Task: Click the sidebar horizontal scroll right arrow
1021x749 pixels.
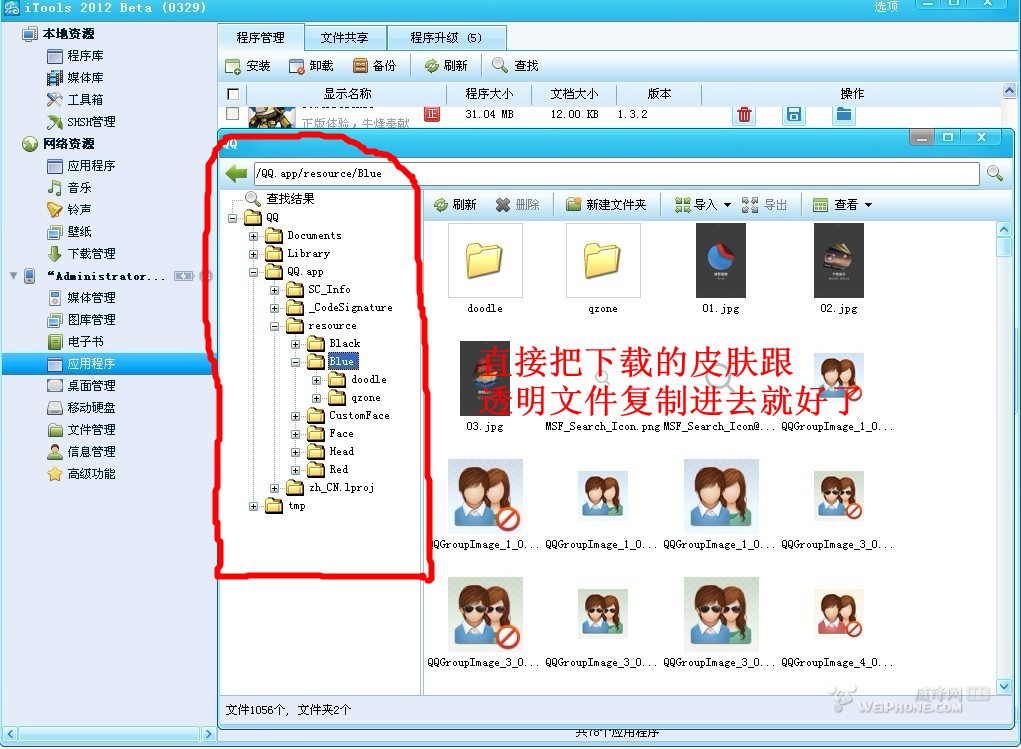Action: (208, 734)
